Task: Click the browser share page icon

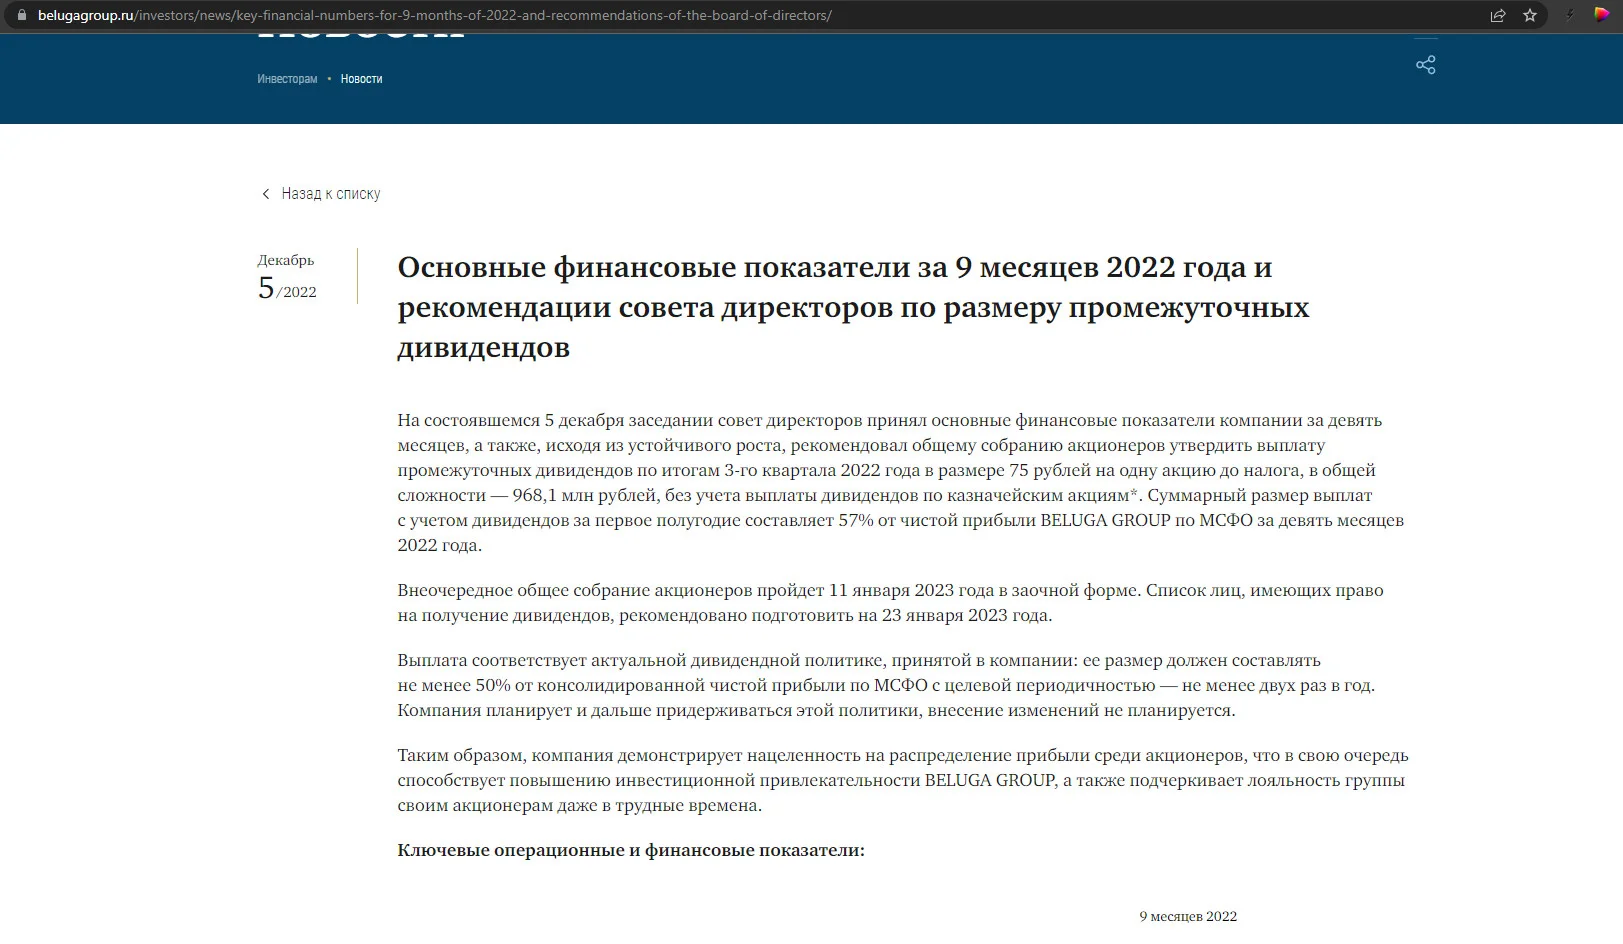Action: (1498, 15)
